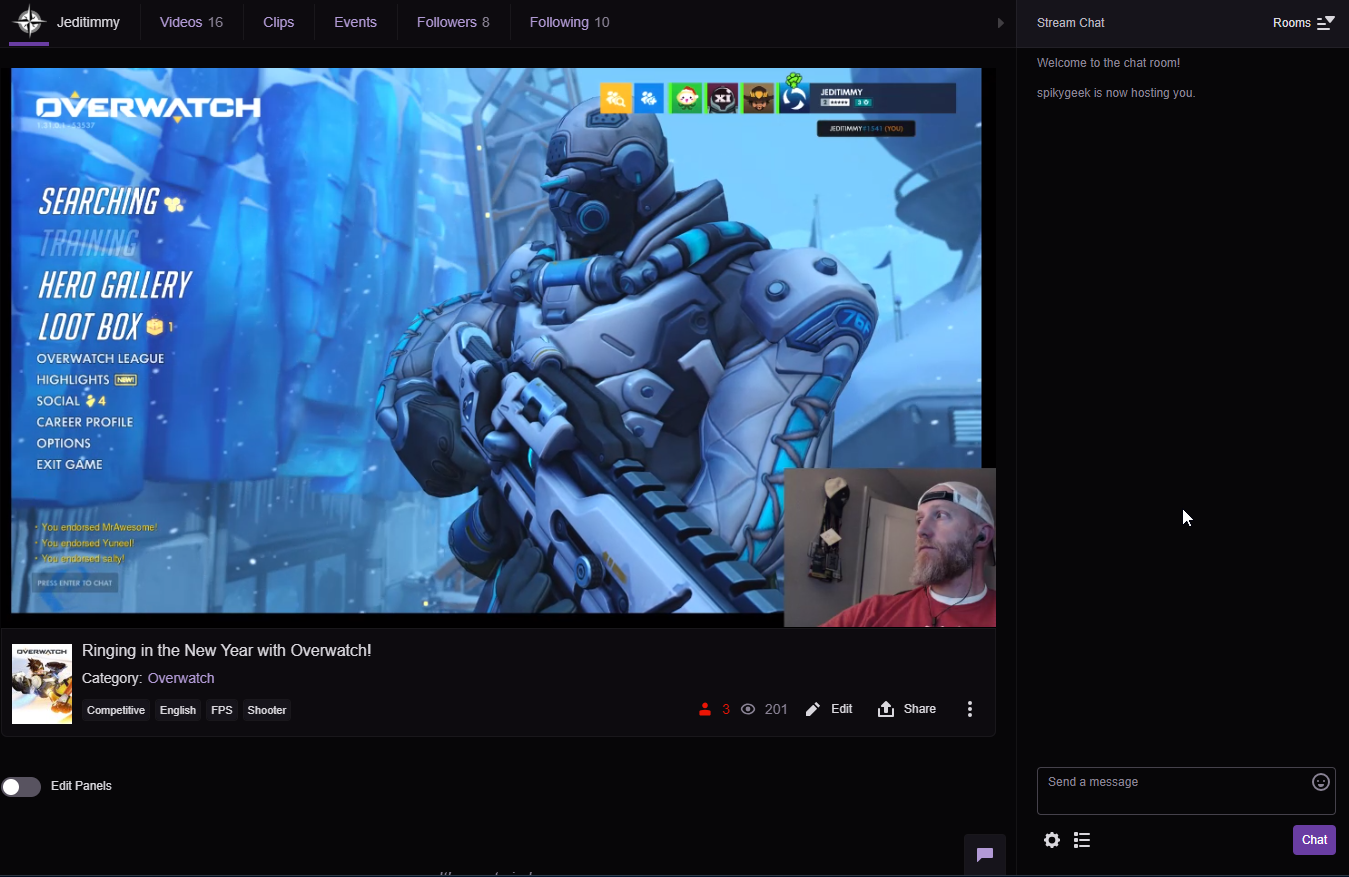Open the three-dot more options menu
This screenshot has width=1349, height=877.
pos(970,709)
